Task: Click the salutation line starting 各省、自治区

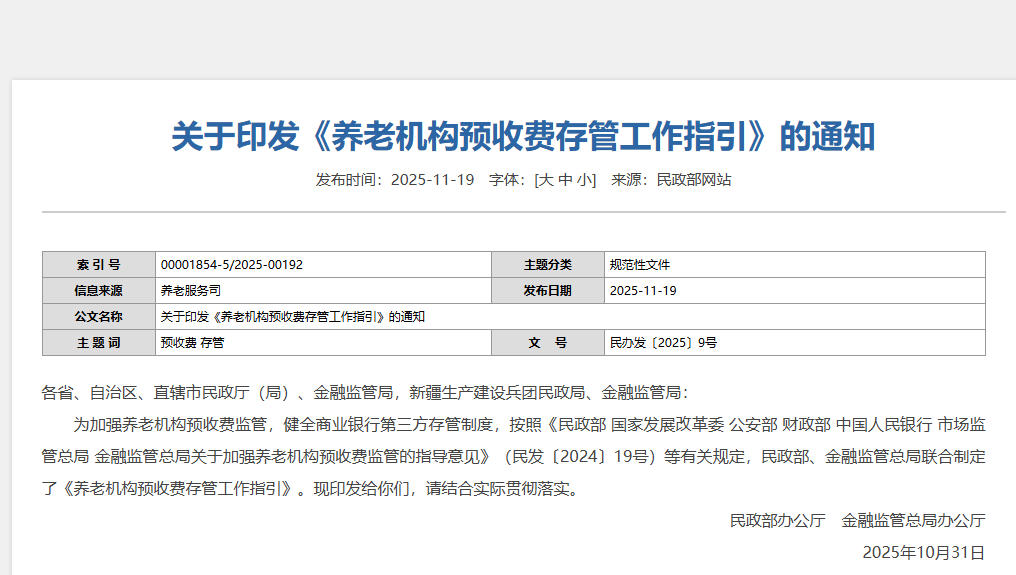Action: point(365,393)
